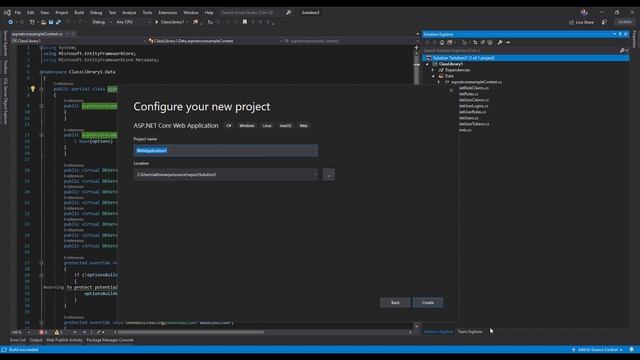Open the Tools menu
Viewport: 640px width, 360px height.
[147, 13]
